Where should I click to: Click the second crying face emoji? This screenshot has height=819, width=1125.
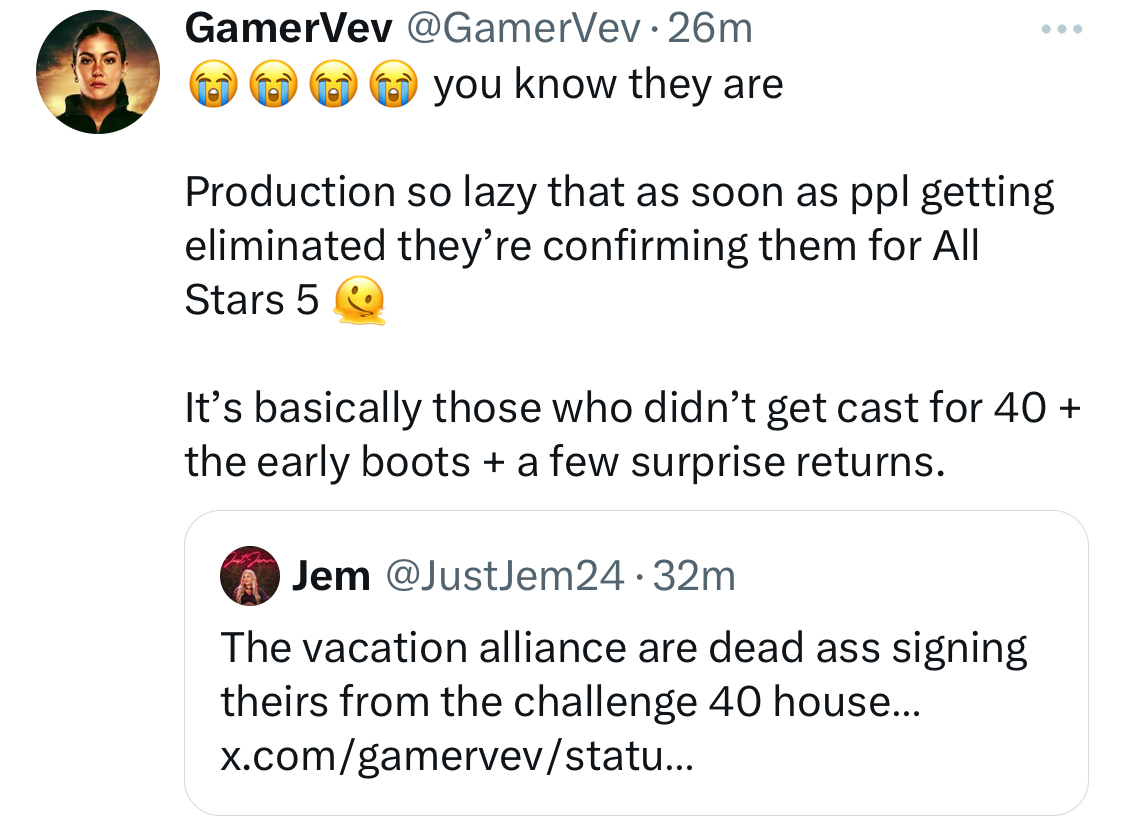pyautogui.click(x=273, y=85)
